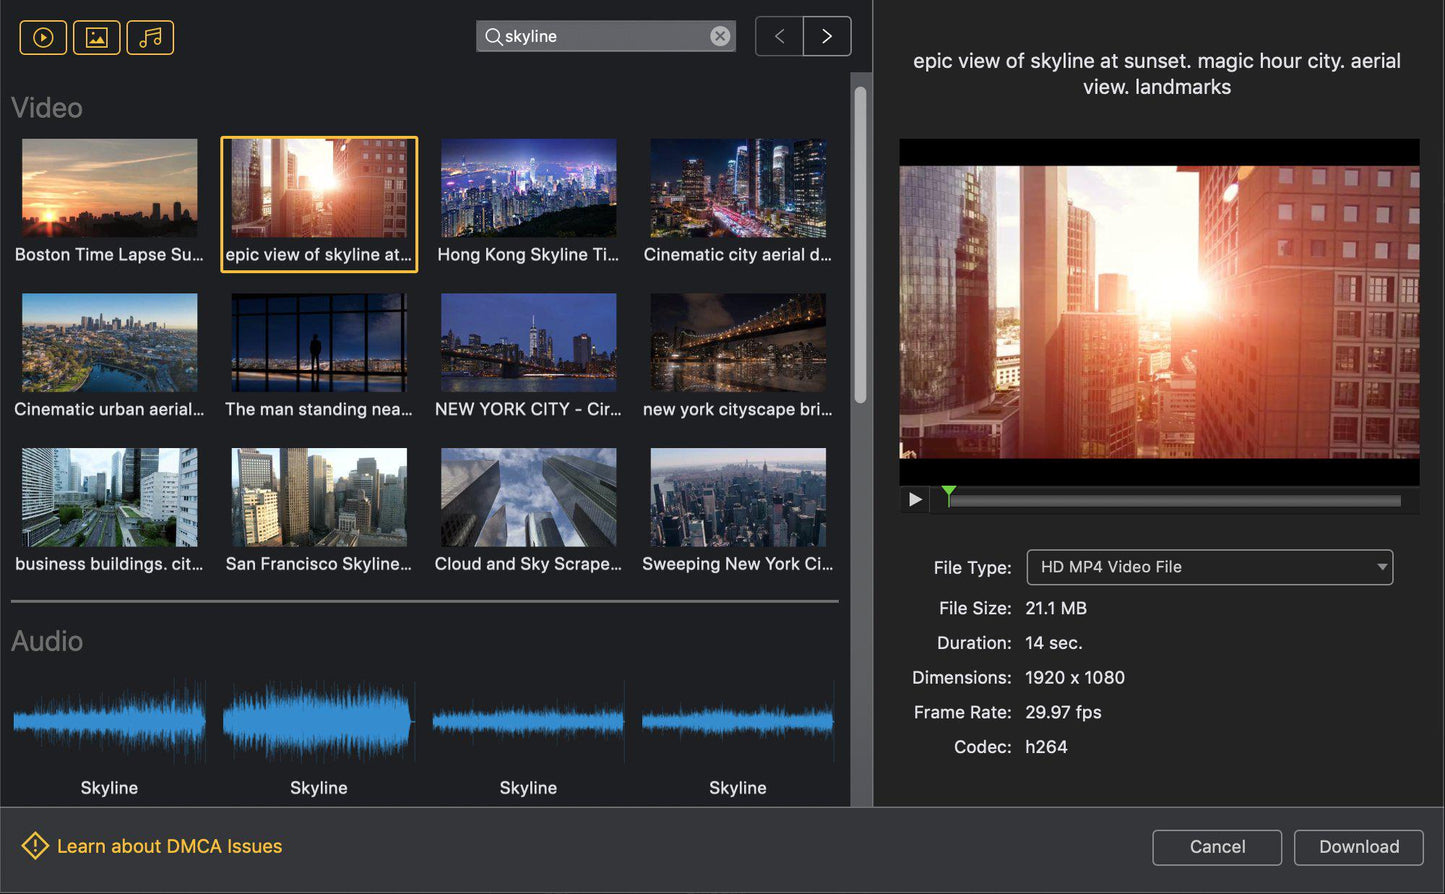Select the first Skyline audio waveform
Screen dimensions: 1445x894
tap(109, 720)
